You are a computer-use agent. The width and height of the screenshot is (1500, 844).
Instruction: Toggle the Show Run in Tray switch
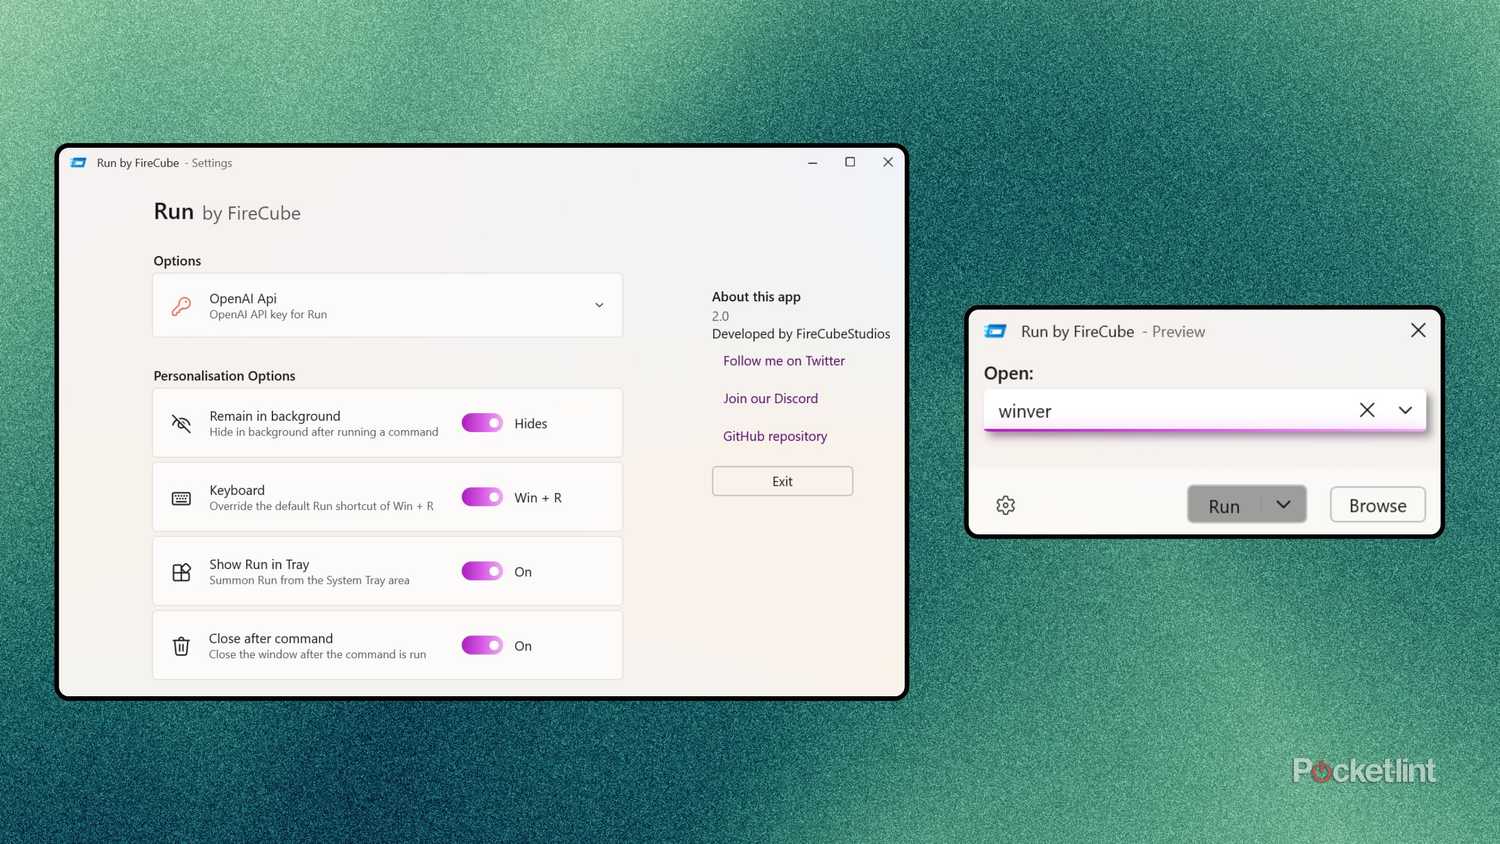(482, 571)
